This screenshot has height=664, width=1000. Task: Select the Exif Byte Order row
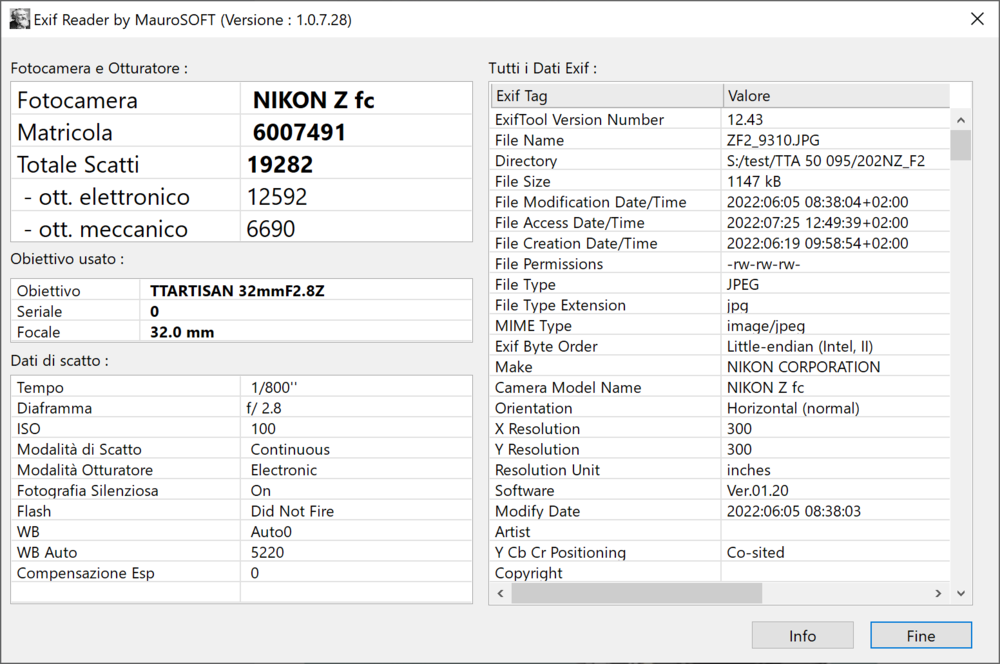[x=719, y=346]
